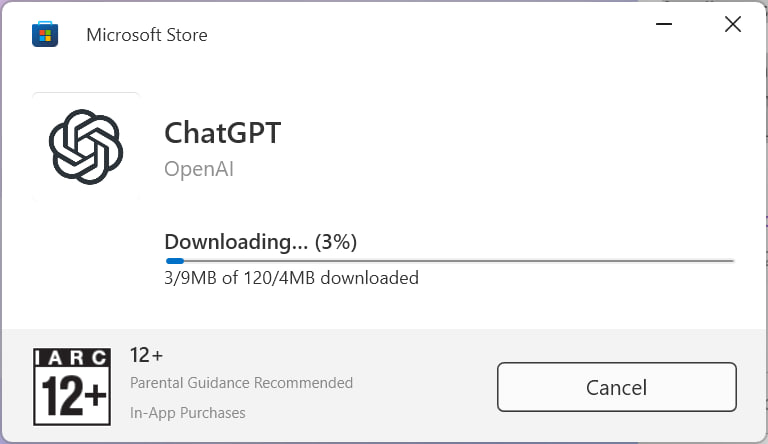Click the colorful Windows logo inside store icon
The image size is (768, 444).
tap(45, 36)
